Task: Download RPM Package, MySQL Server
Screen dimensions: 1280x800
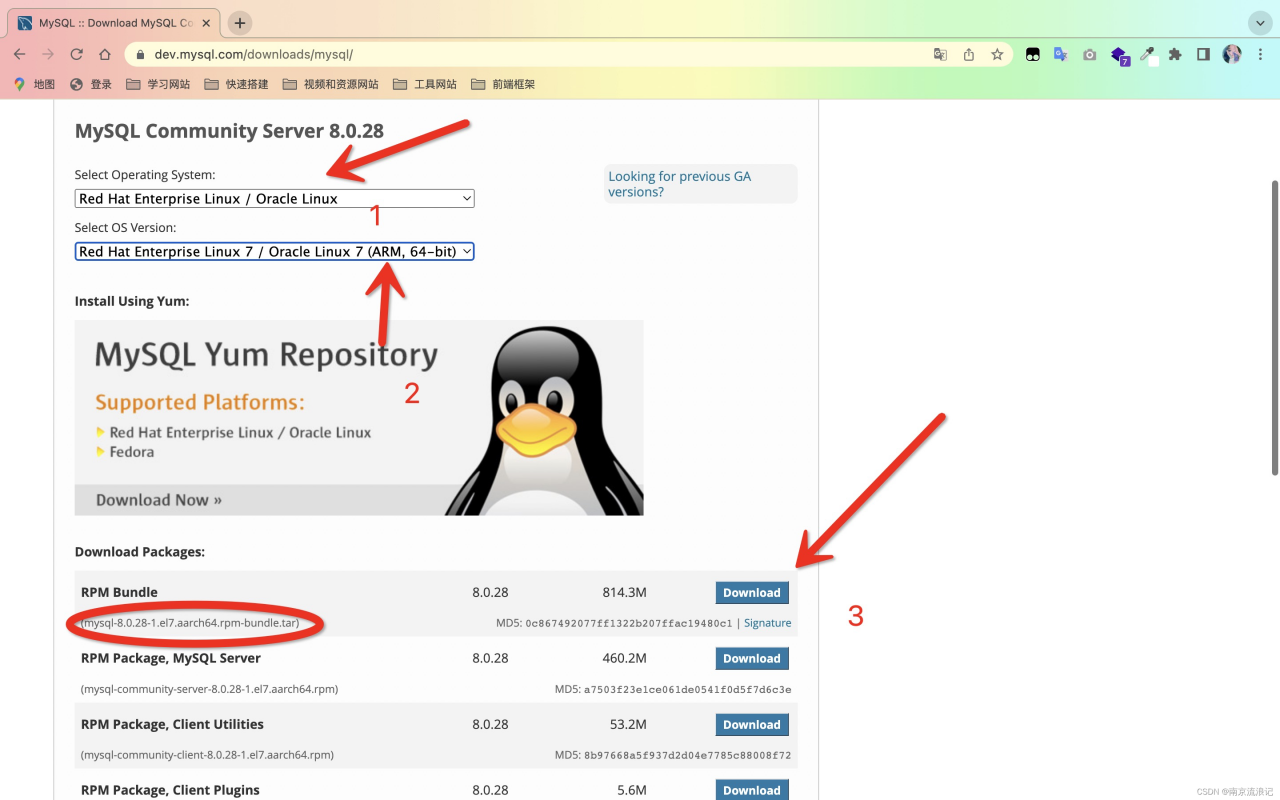Action: [752, 658]
